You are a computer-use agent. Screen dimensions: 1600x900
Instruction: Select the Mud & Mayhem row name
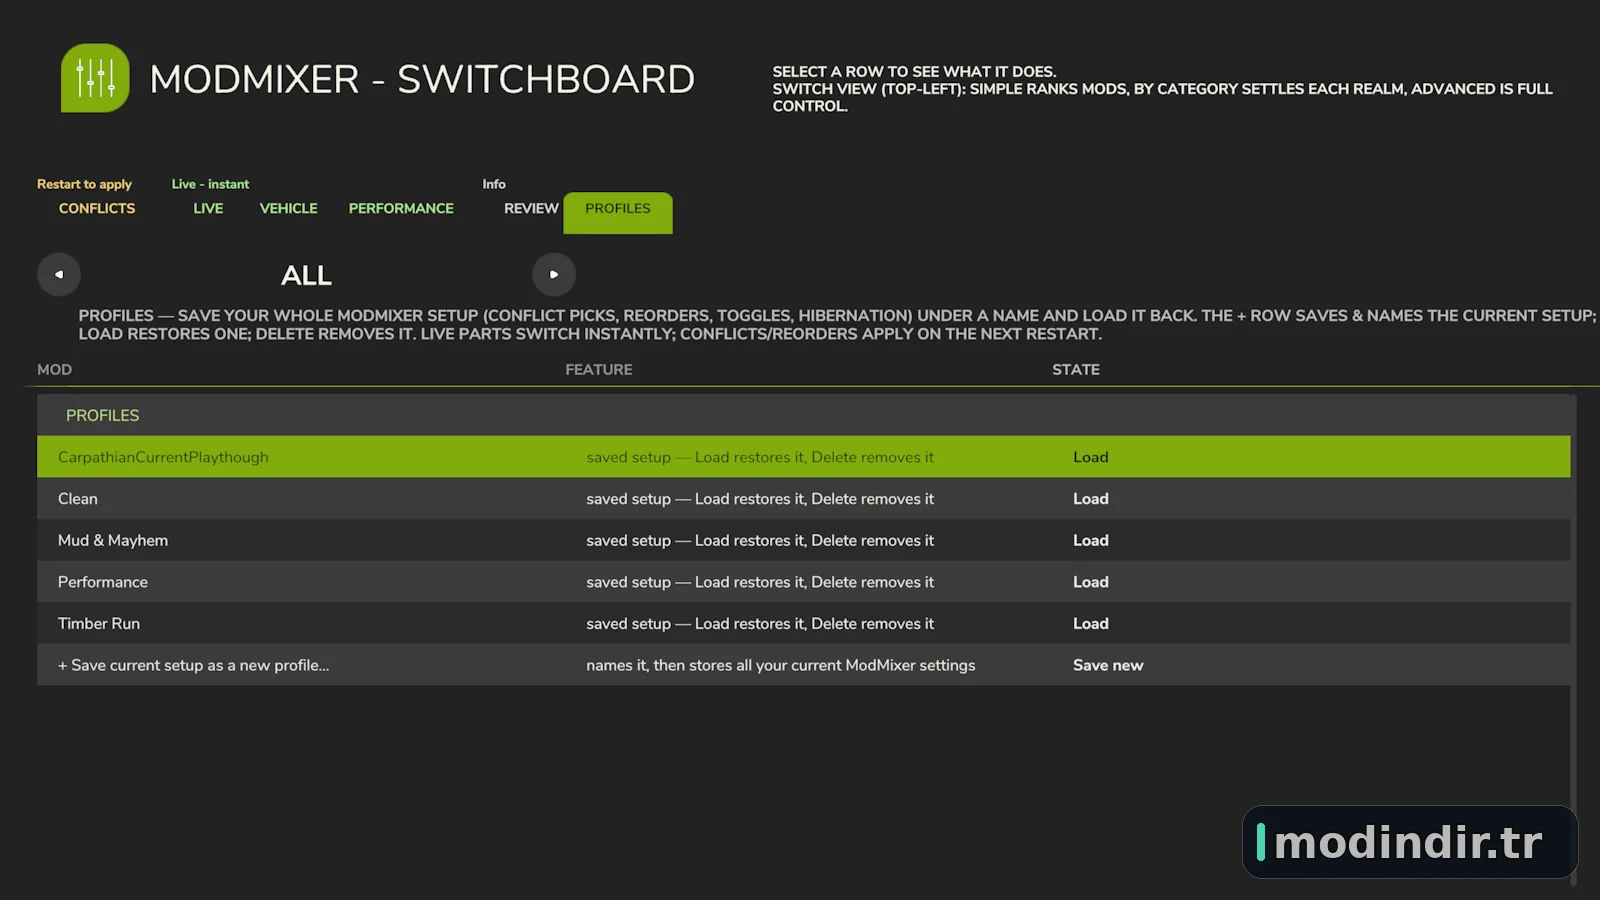(x=113, y=540)
